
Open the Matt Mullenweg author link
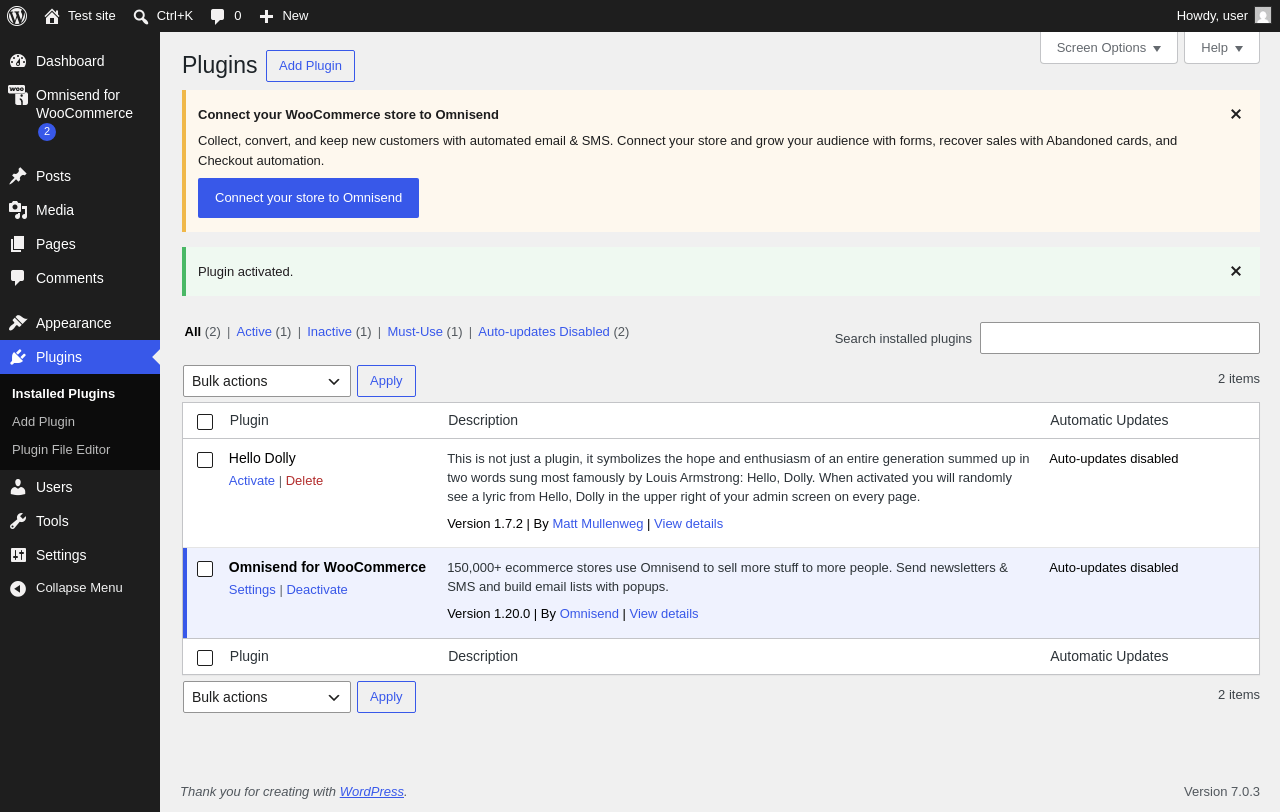click(x=598, y=523)
